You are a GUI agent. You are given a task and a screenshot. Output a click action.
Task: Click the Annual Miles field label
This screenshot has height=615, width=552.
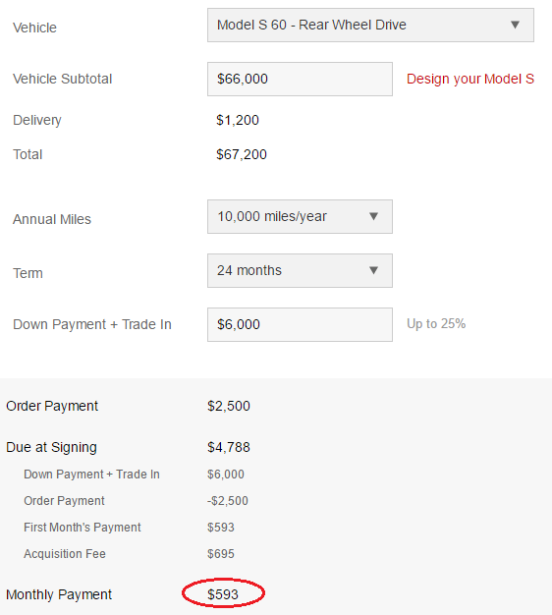tap(52, 219)
